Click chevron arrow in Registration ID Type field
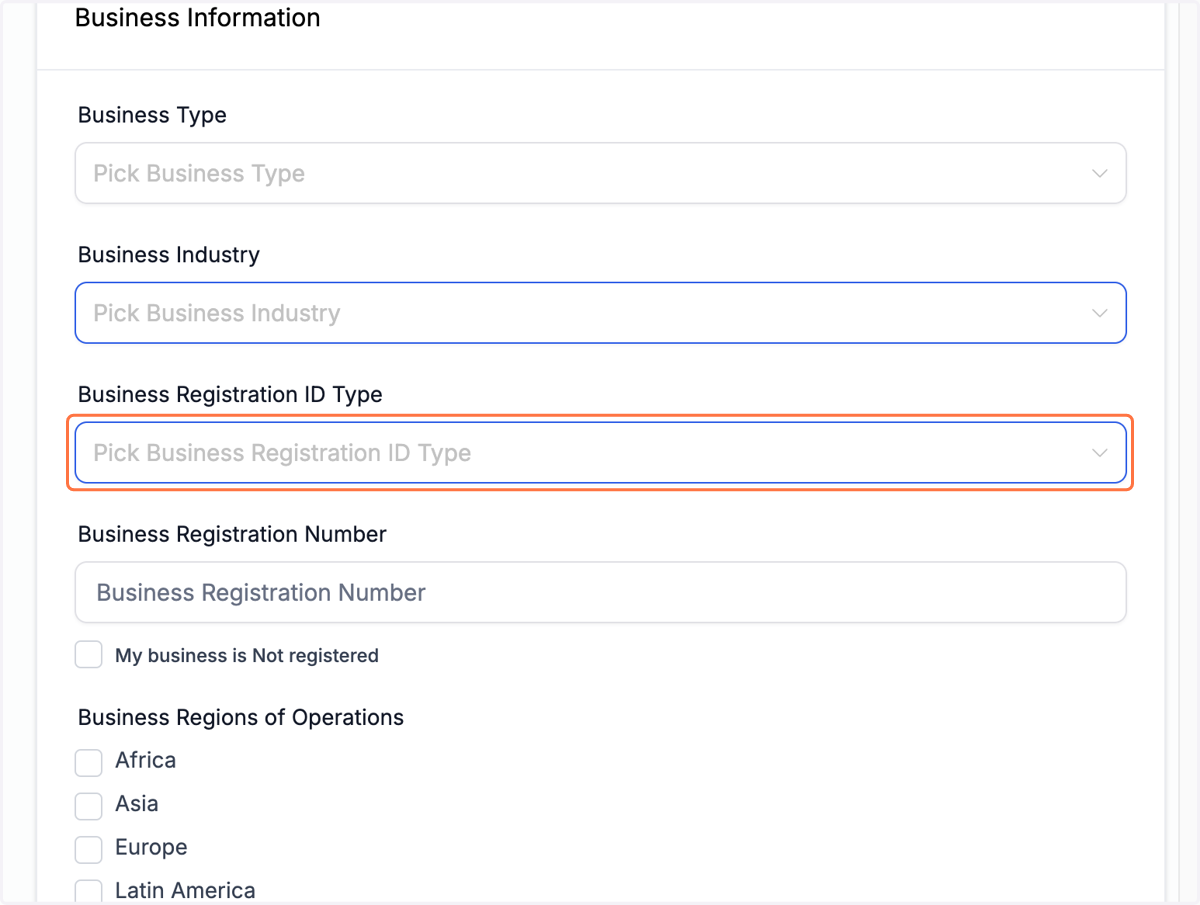Screen dimensions: 1200x905 (x=1100, y=453)
